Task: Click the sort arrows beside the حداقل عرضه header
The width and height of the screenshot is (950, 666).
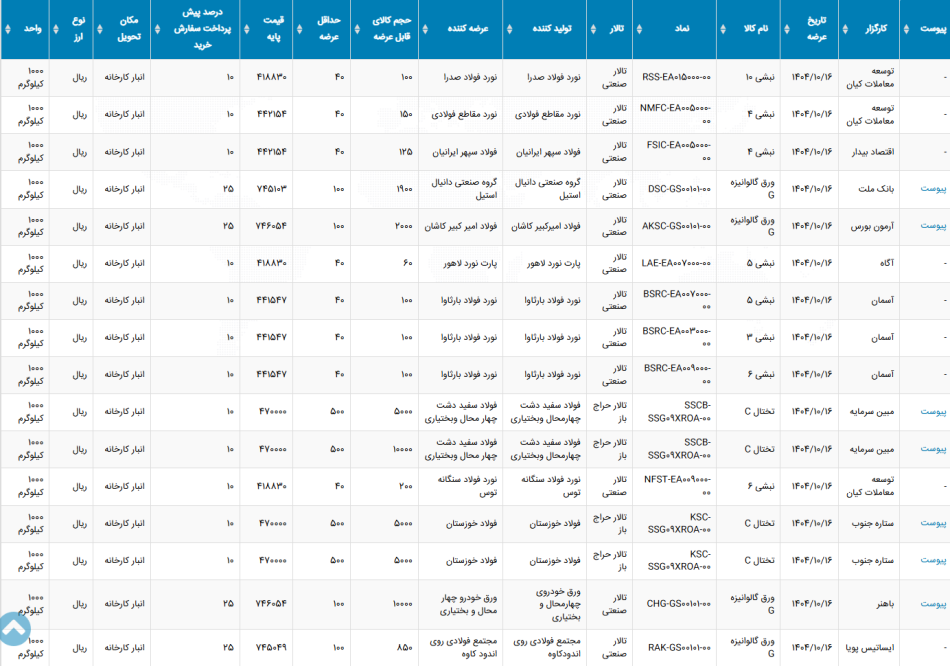Action: 299,29
